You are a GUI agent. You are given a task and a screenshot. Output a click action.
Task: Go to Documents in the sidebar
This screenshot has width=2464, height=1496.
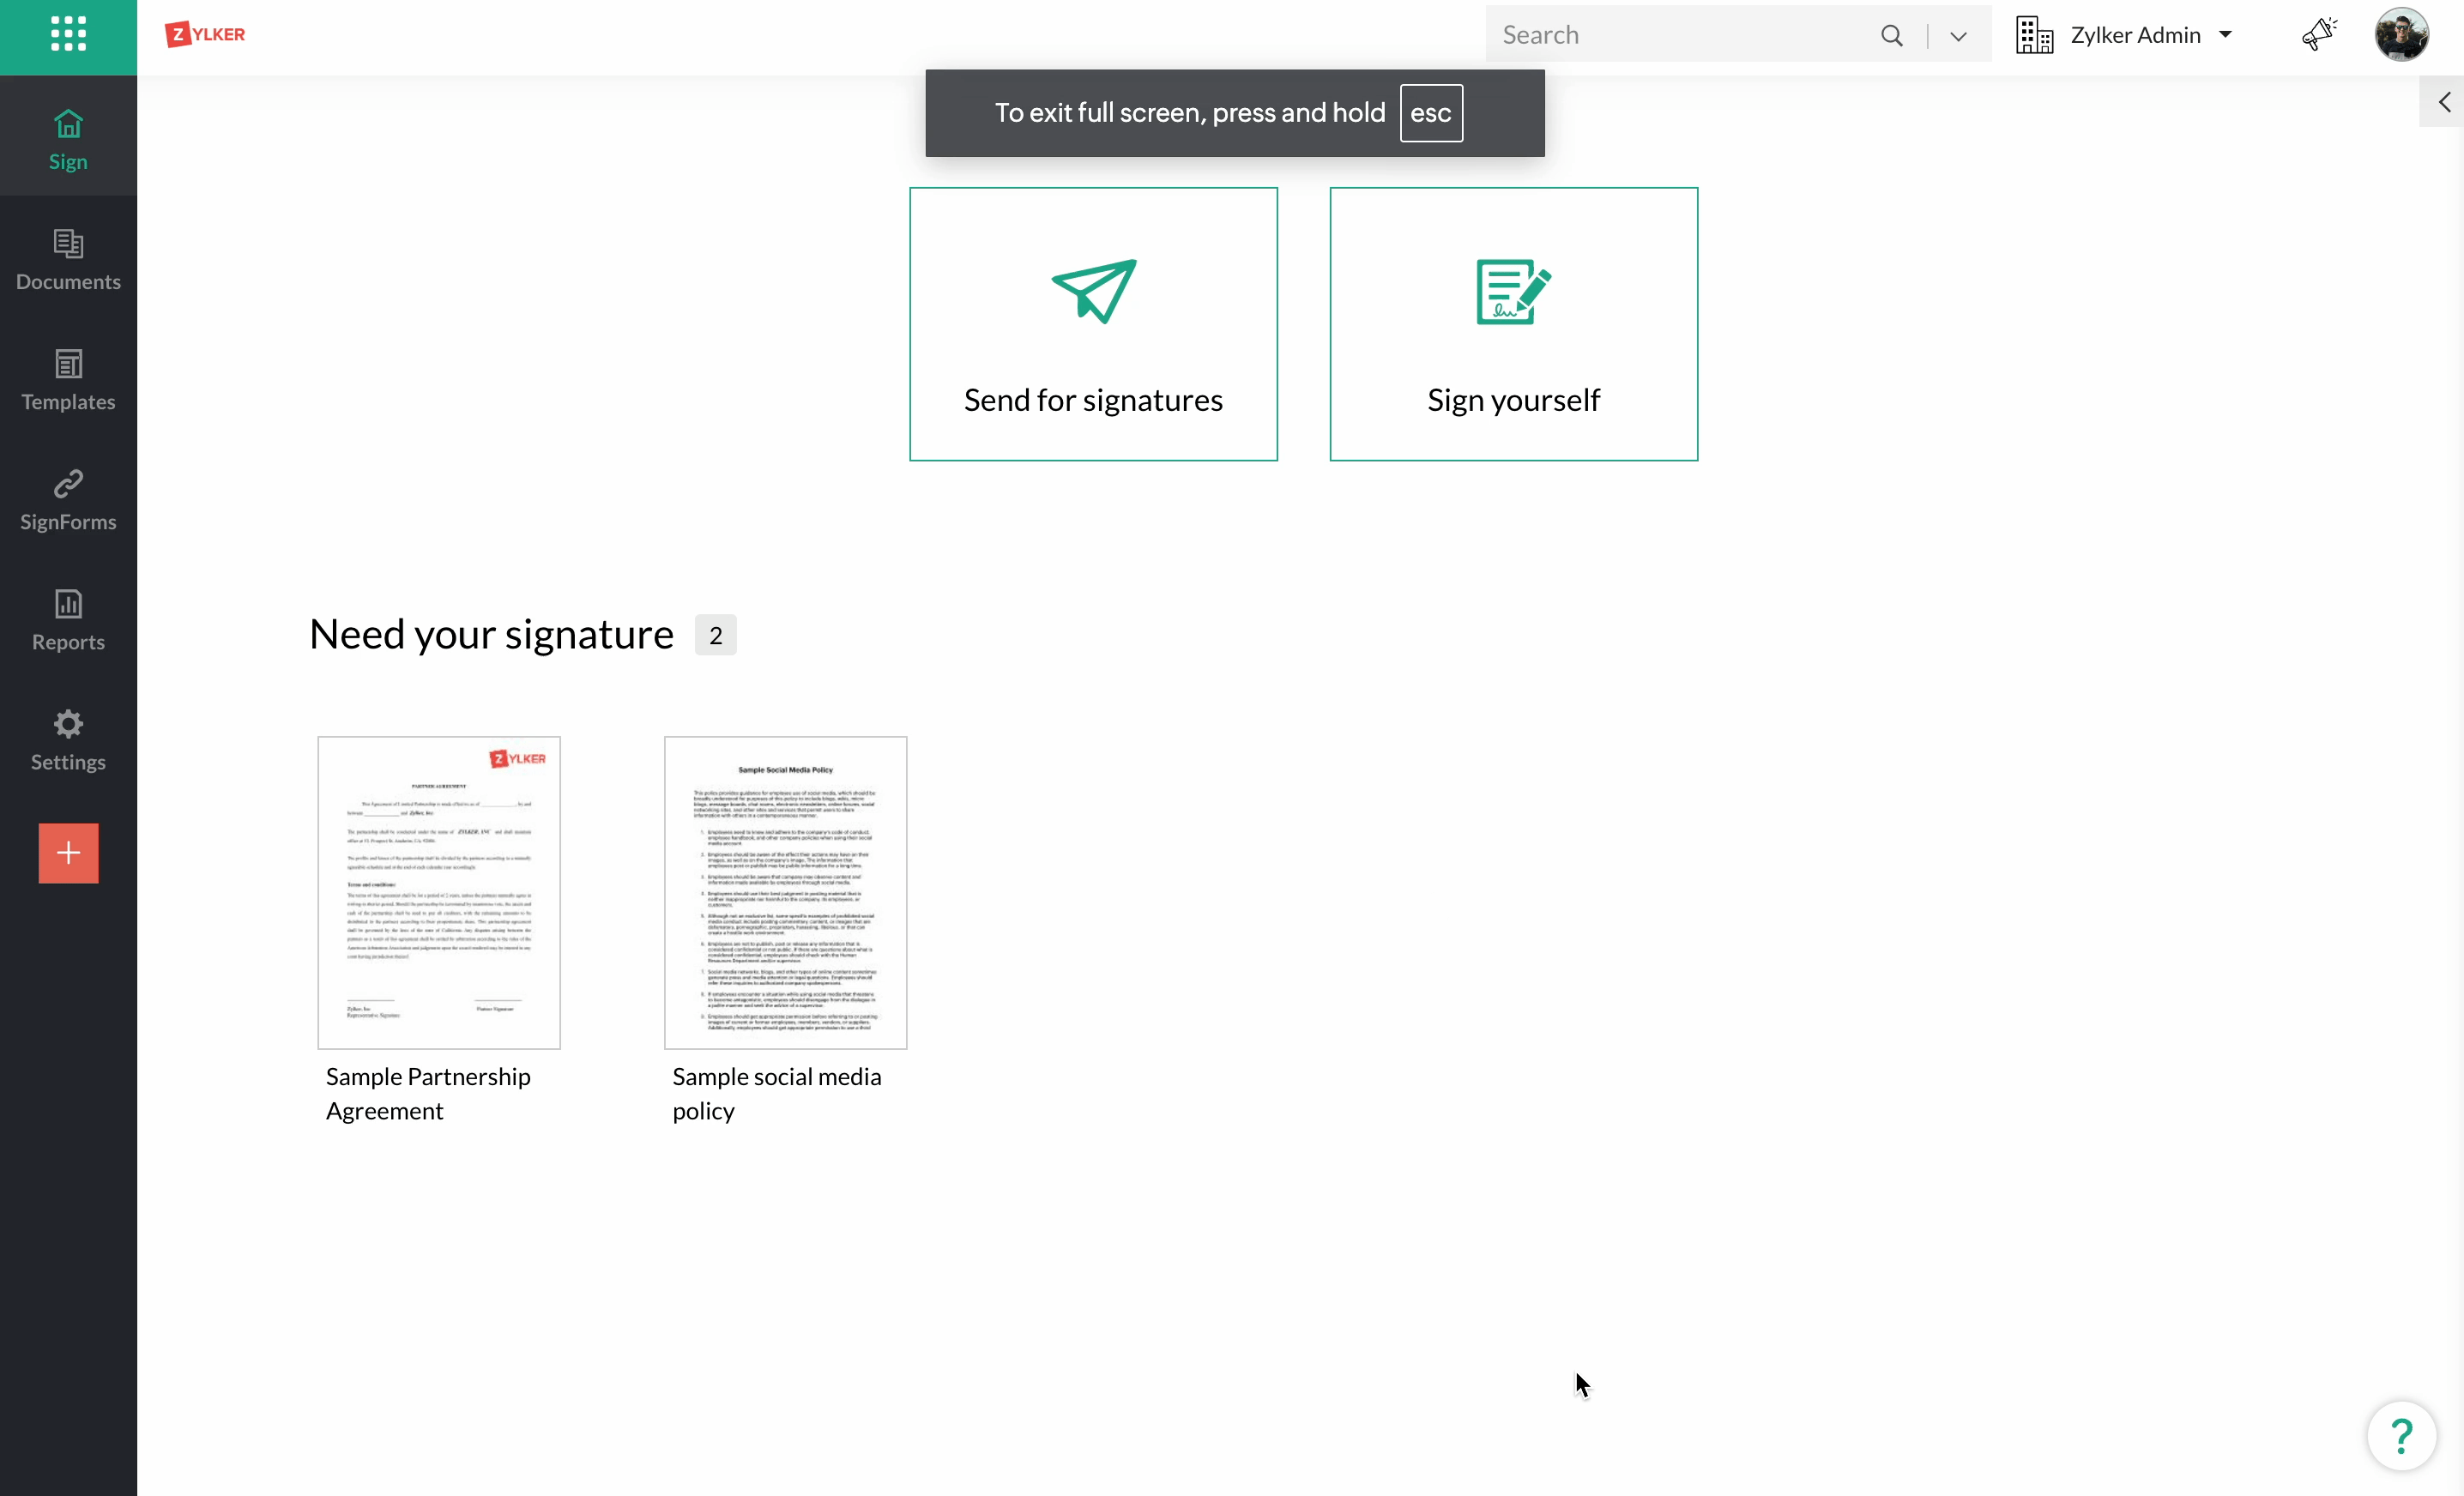(68, 259)
